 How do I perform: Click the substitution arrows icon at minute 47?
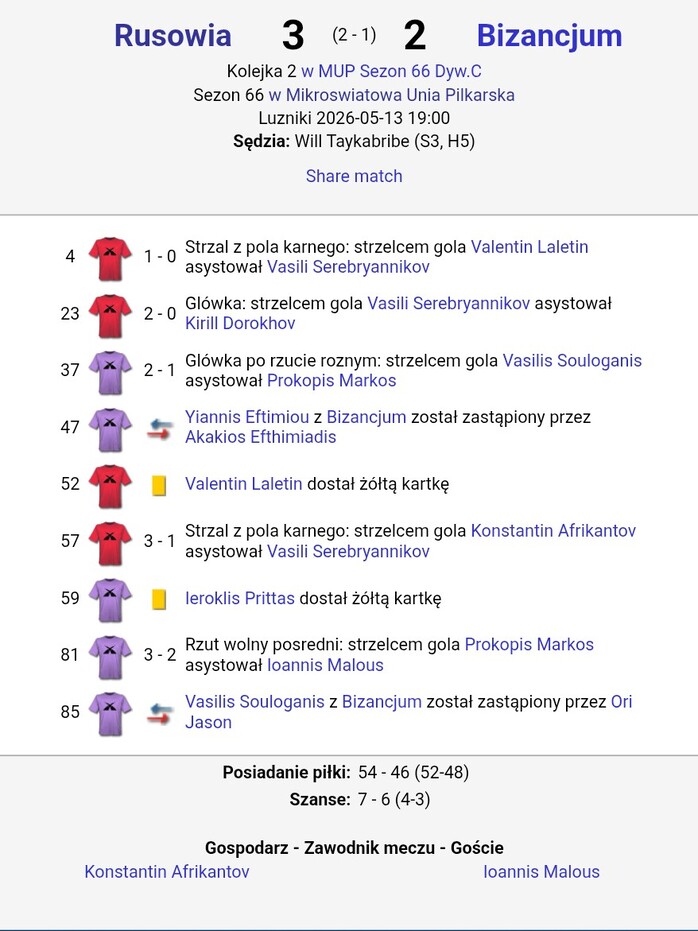click(x=160, y=429)
